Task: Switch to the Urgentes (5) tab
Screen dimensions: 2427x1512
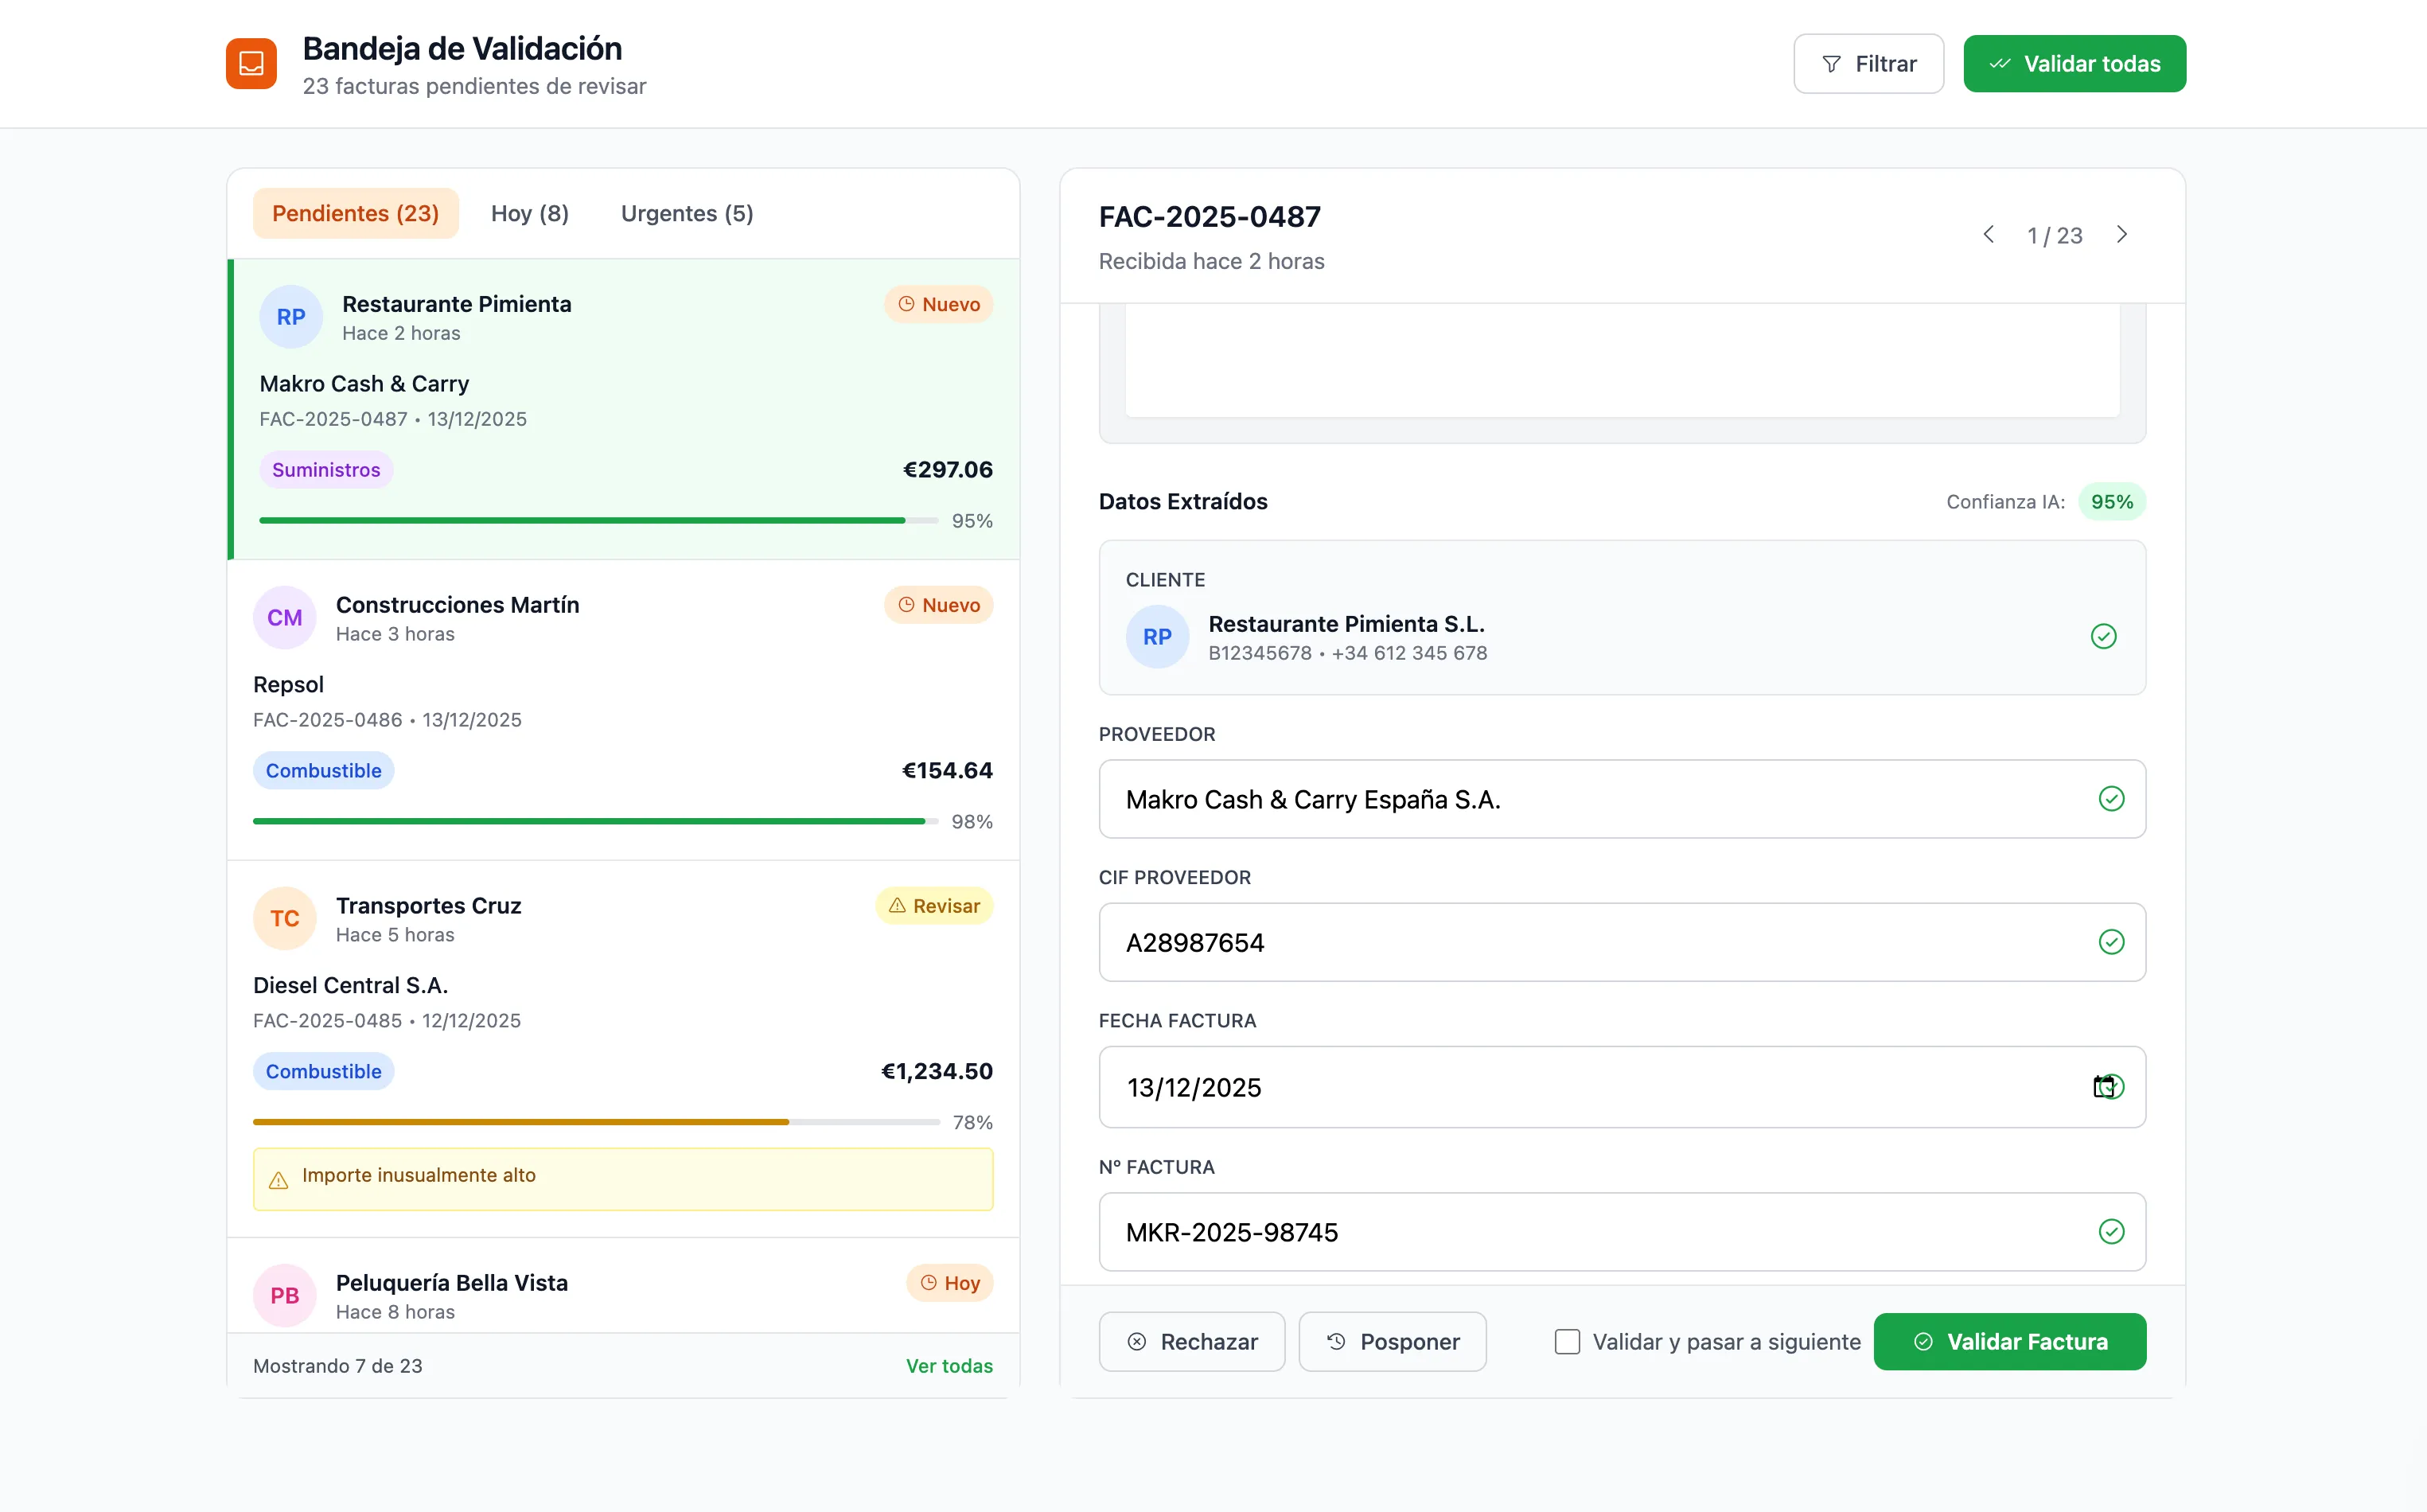Action: click(686, 213)
